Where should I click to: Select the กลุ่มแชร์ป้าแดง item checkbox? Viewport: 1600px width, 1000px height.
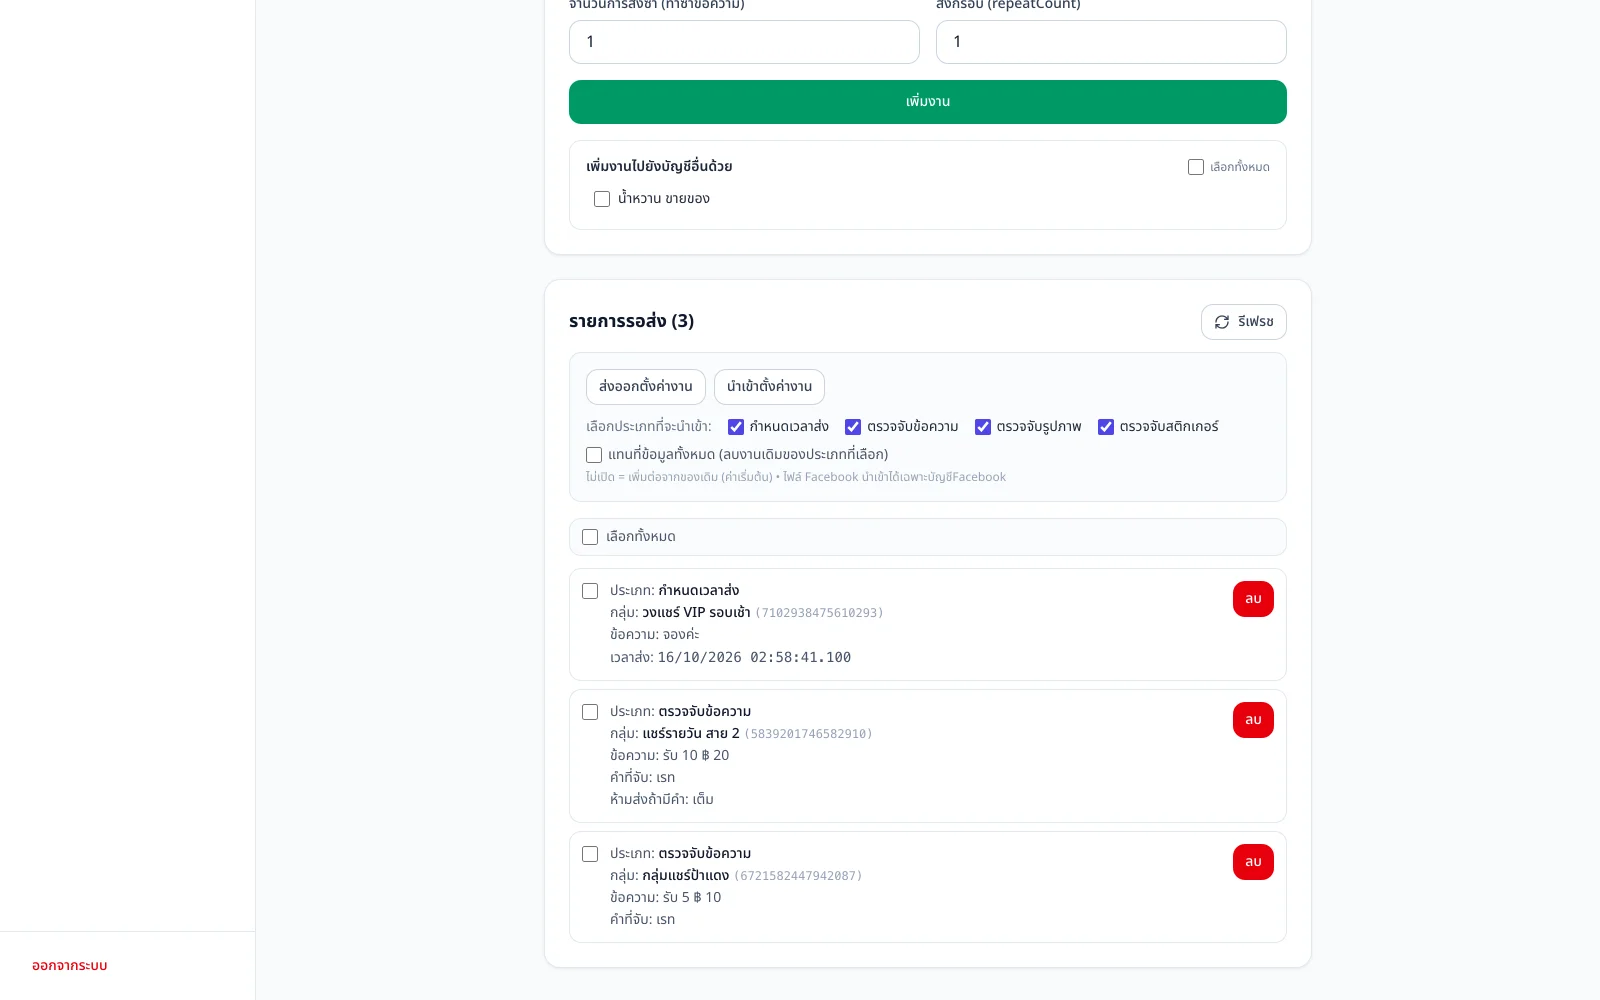pos(590,854)
